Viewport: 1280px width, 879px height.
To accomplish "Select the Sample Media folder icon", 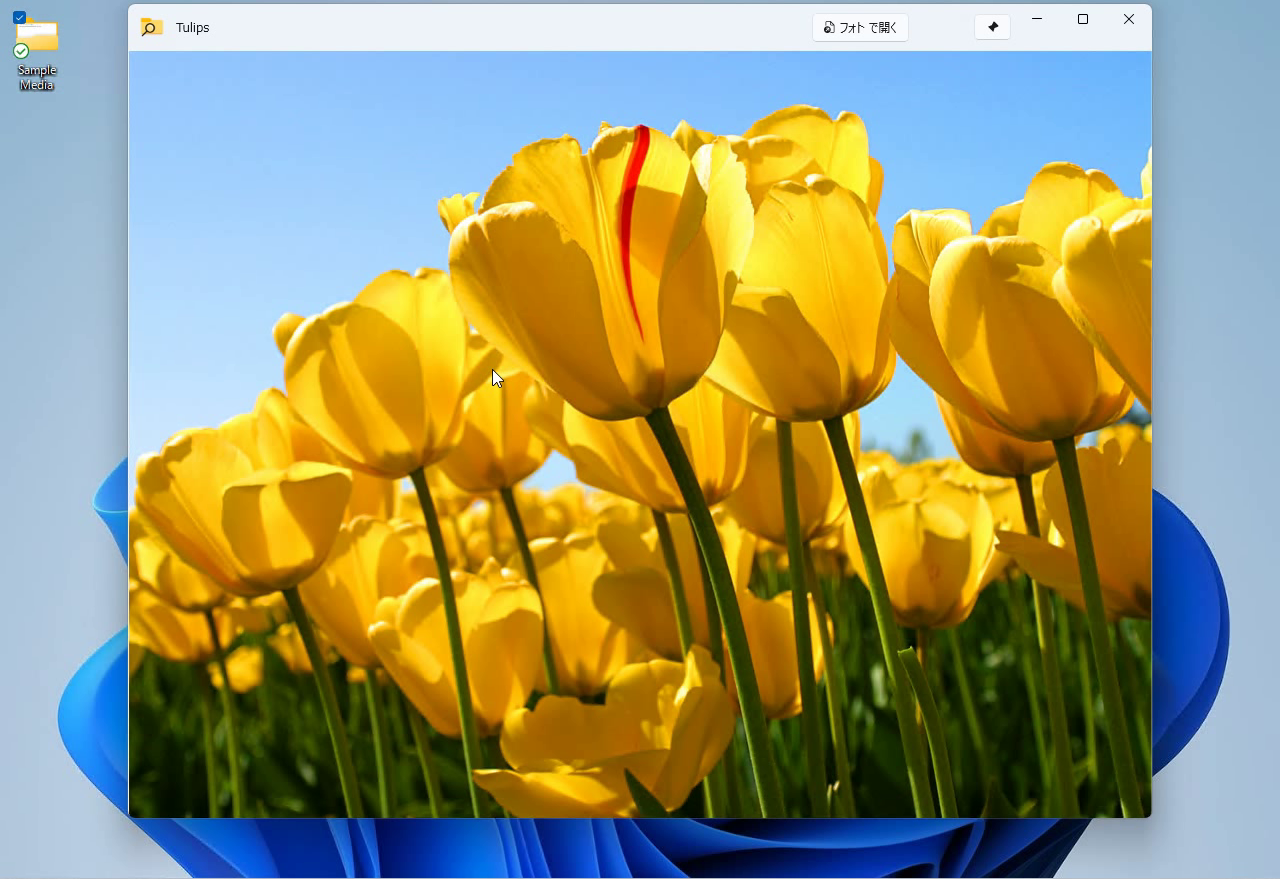I will coord(37,36).
